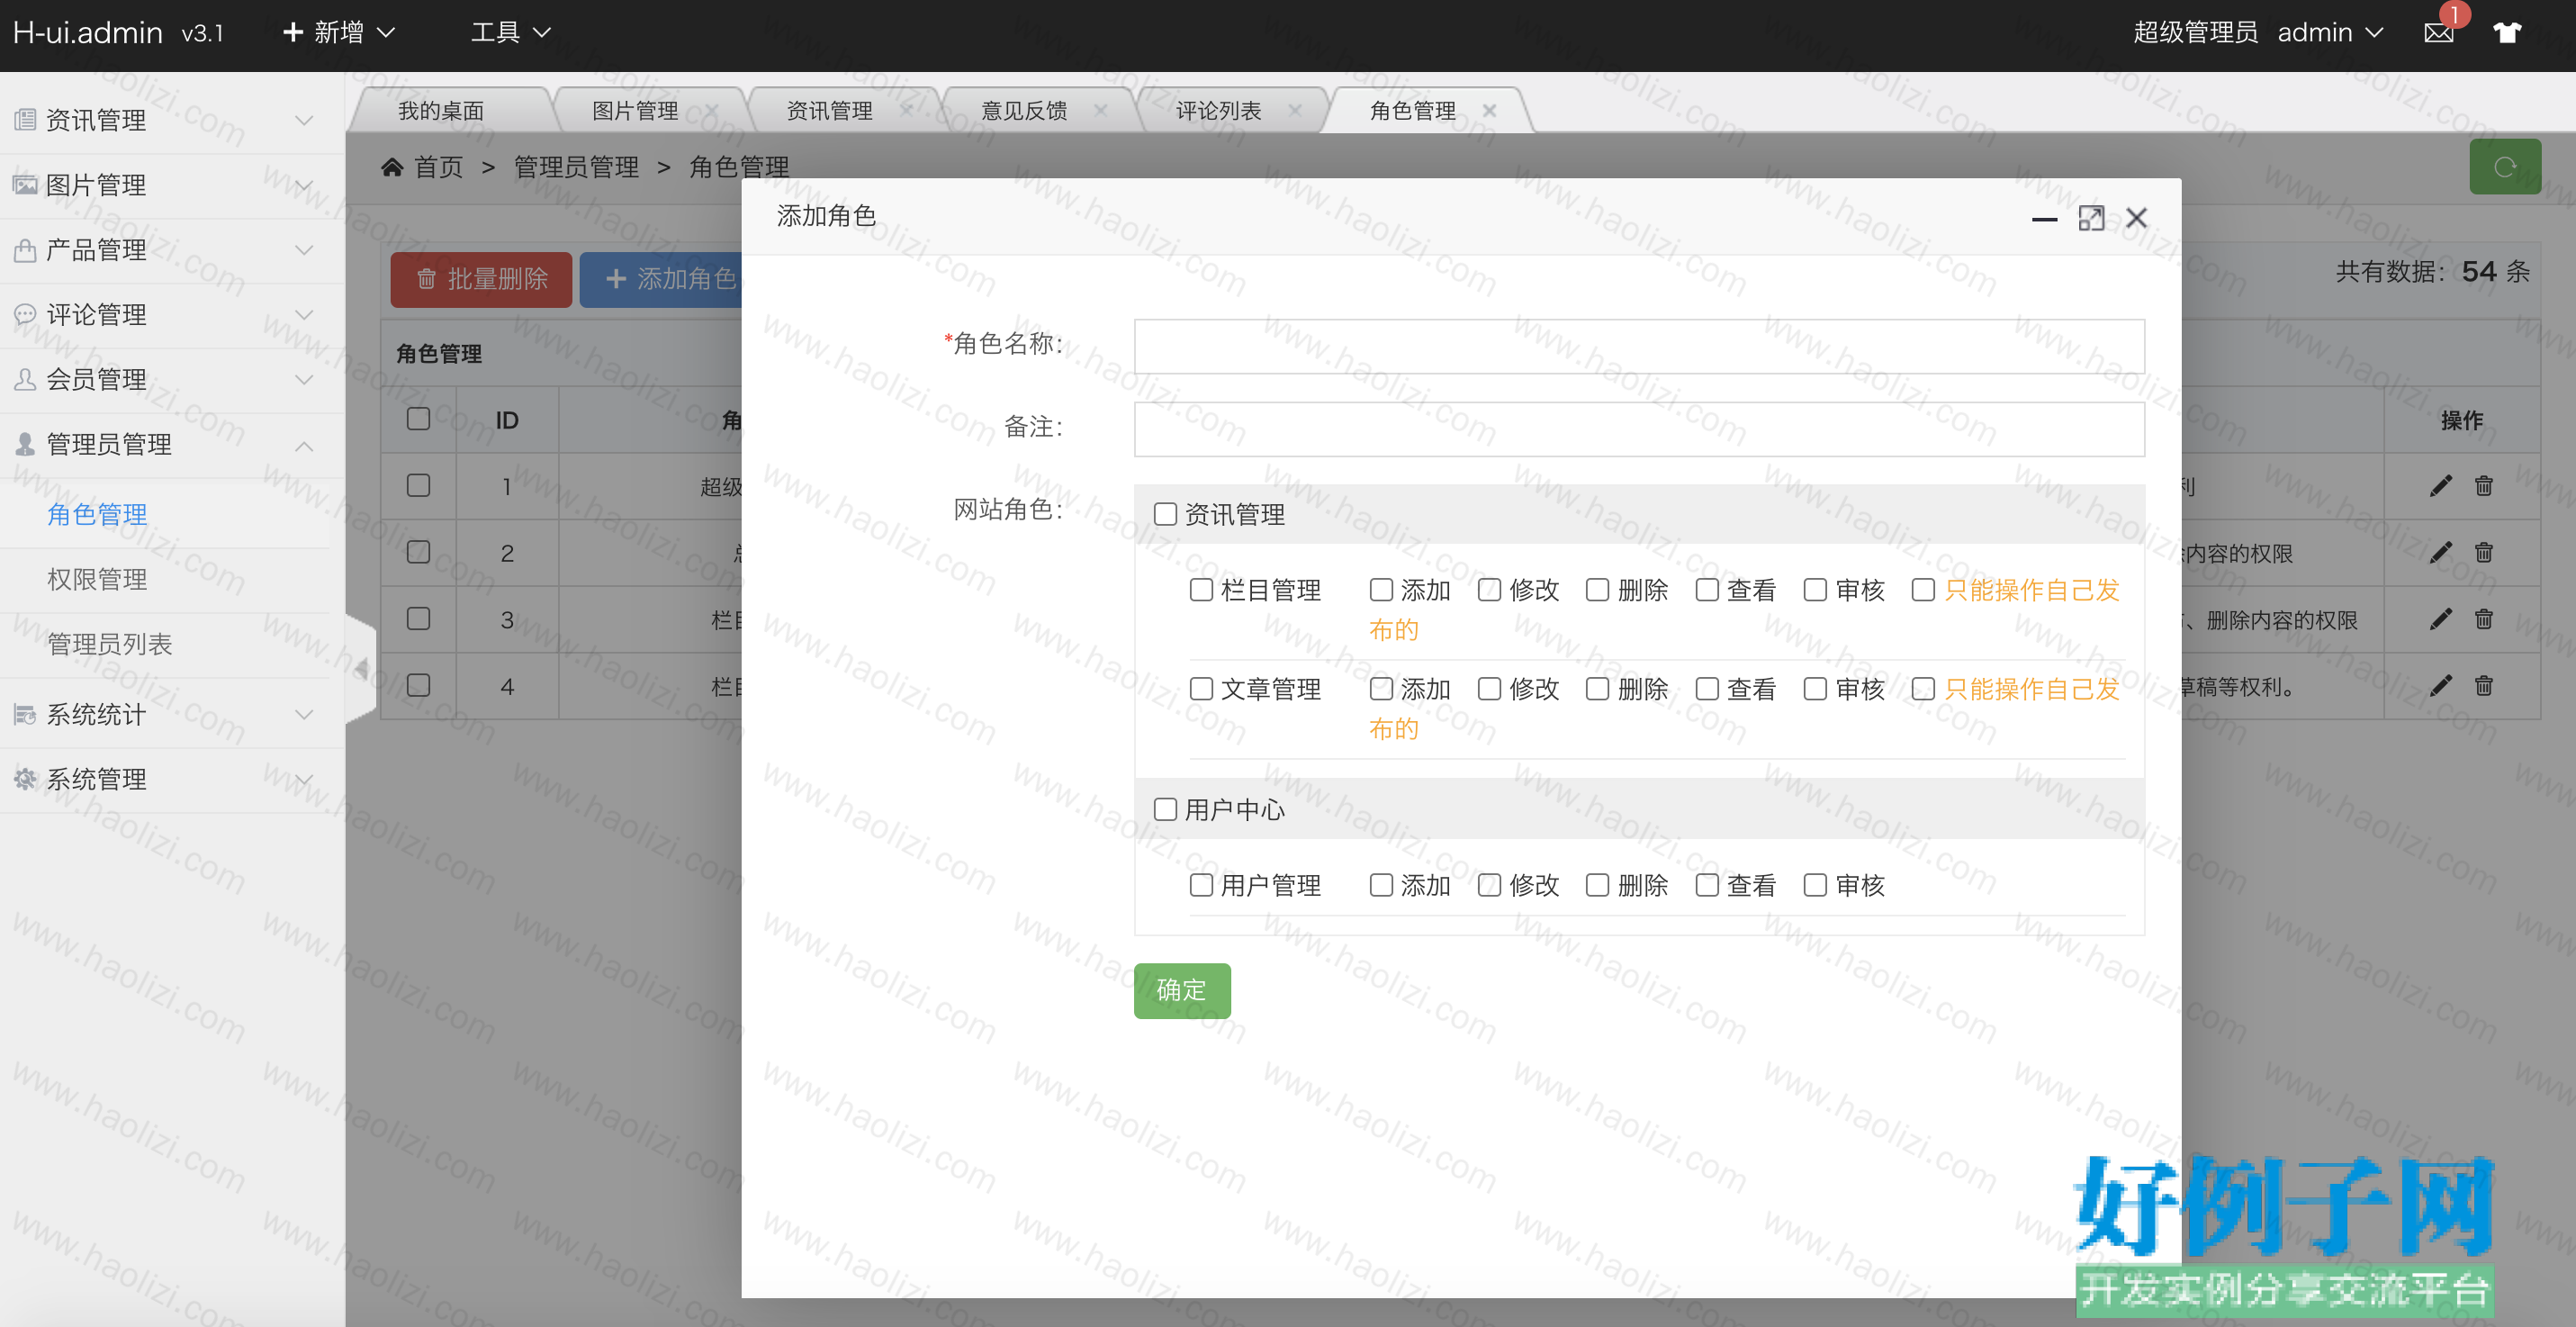The height and width of the screenshot is (1327, 2576).
Task: Check 审核 in the 栏目管理 row
Action: [x=1815, y=590]
